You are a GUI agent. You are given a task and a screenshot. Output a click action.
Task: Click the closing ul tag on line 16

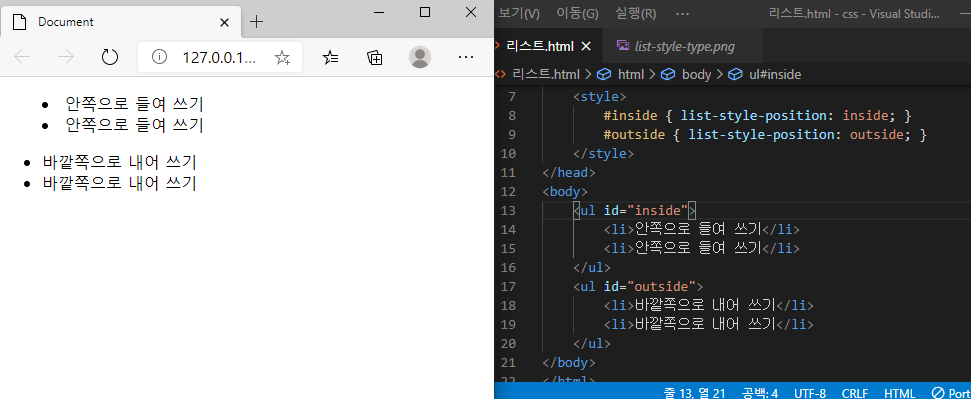[592, 268]
